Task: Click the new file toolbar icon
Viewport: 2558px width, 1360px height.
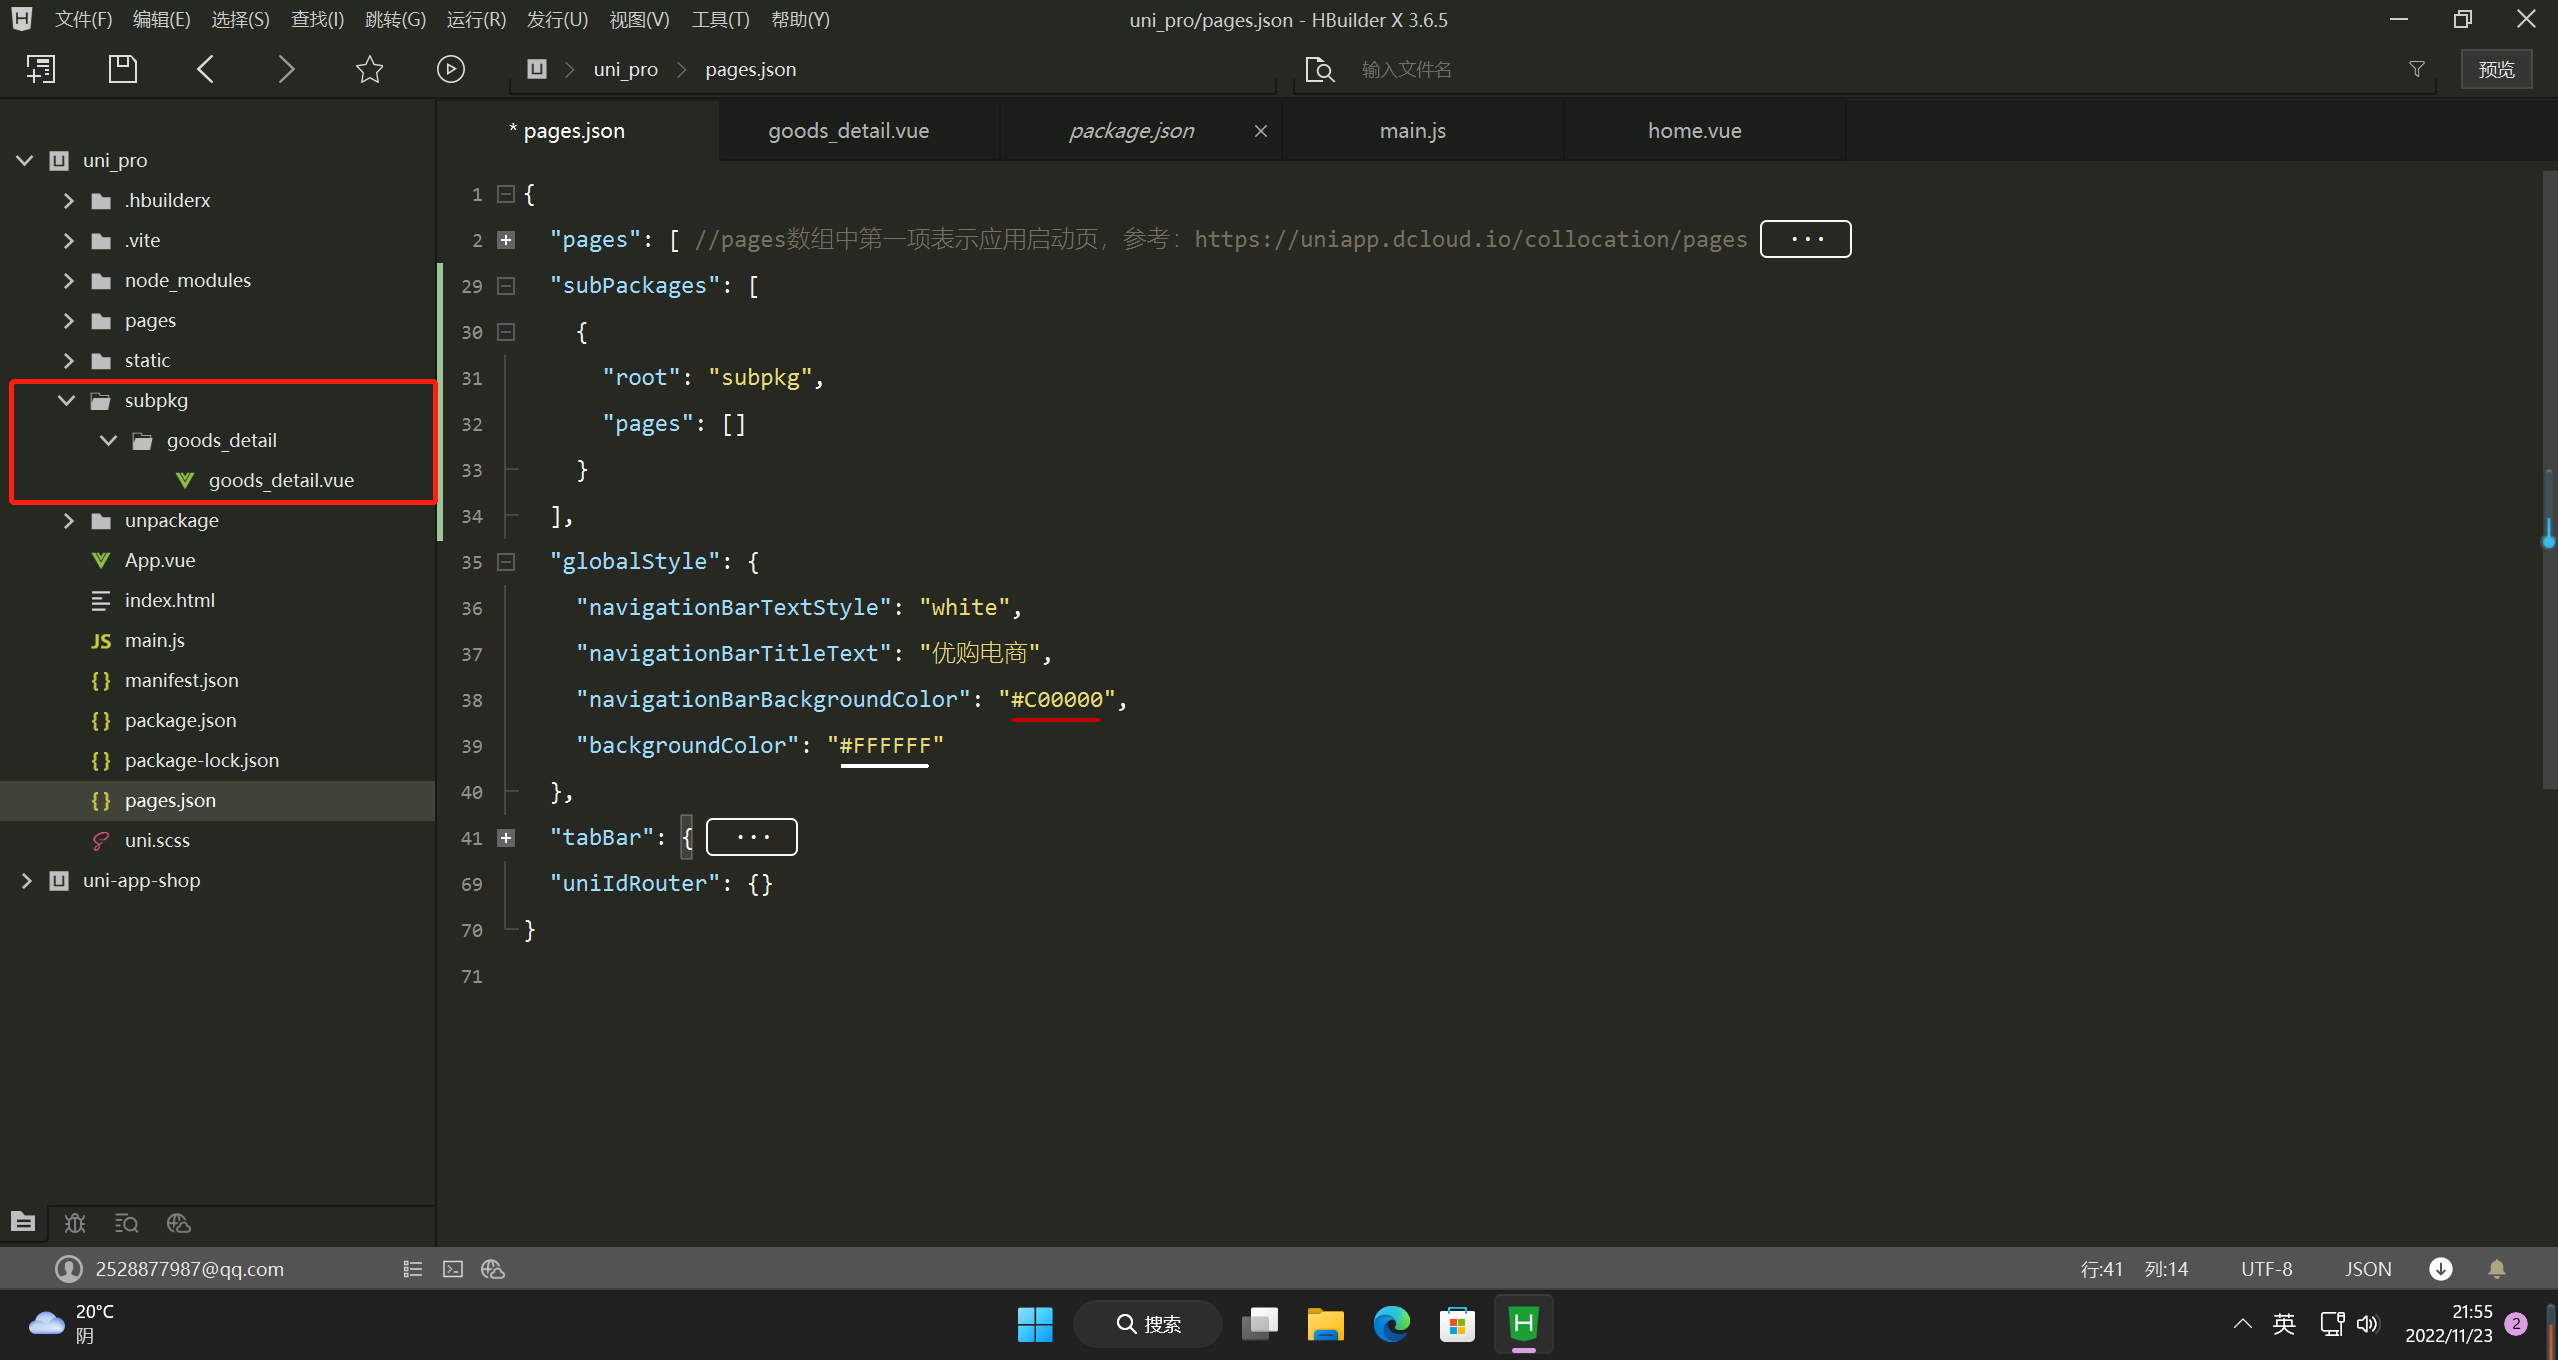Action: click(41, 69)
